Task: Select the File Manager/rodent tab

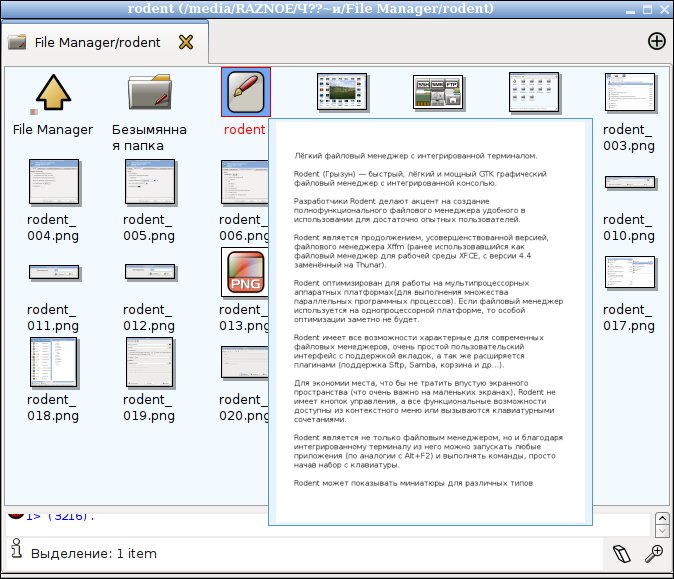Action: (105, 42)
